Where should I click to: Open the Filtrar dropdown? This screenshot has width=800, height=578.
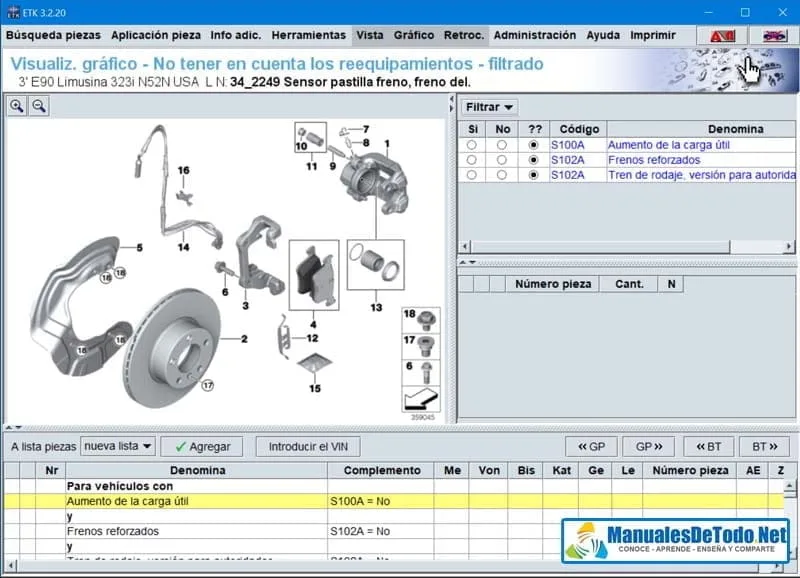tap(488, 107)
